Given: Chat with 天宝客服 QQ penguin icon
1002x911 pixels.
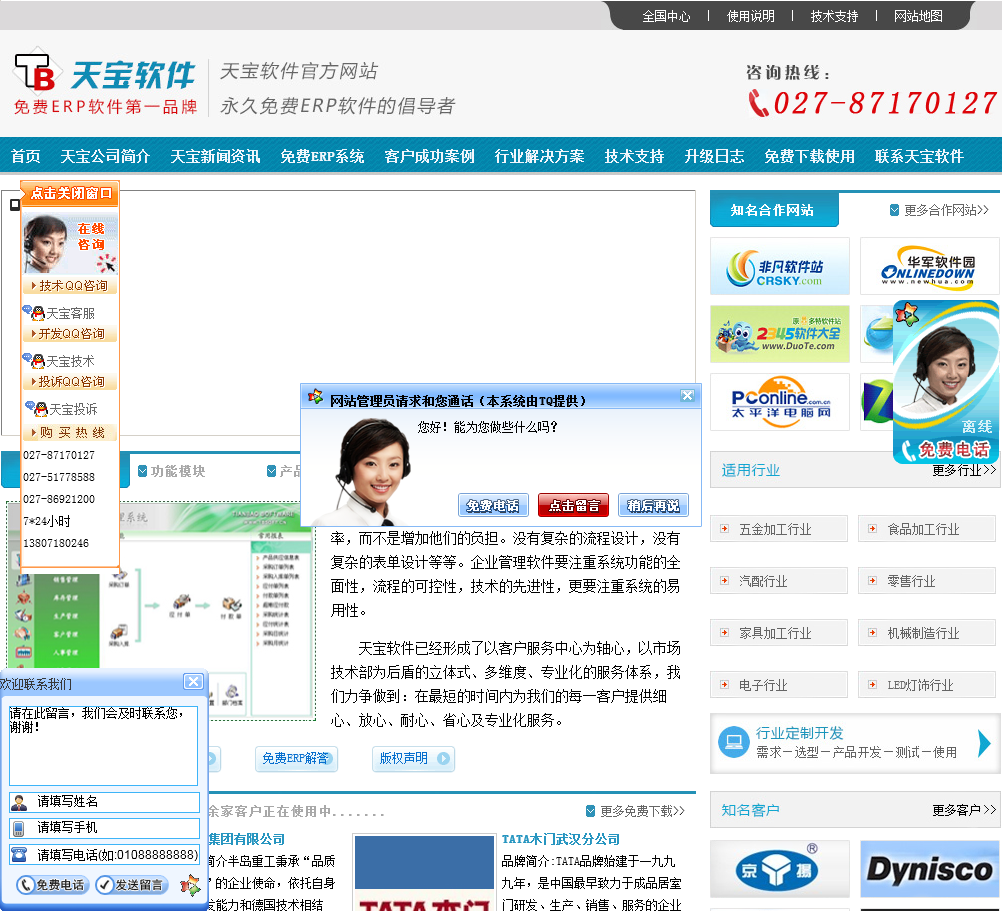Looking at the screenshot, I should pos(38,313).
